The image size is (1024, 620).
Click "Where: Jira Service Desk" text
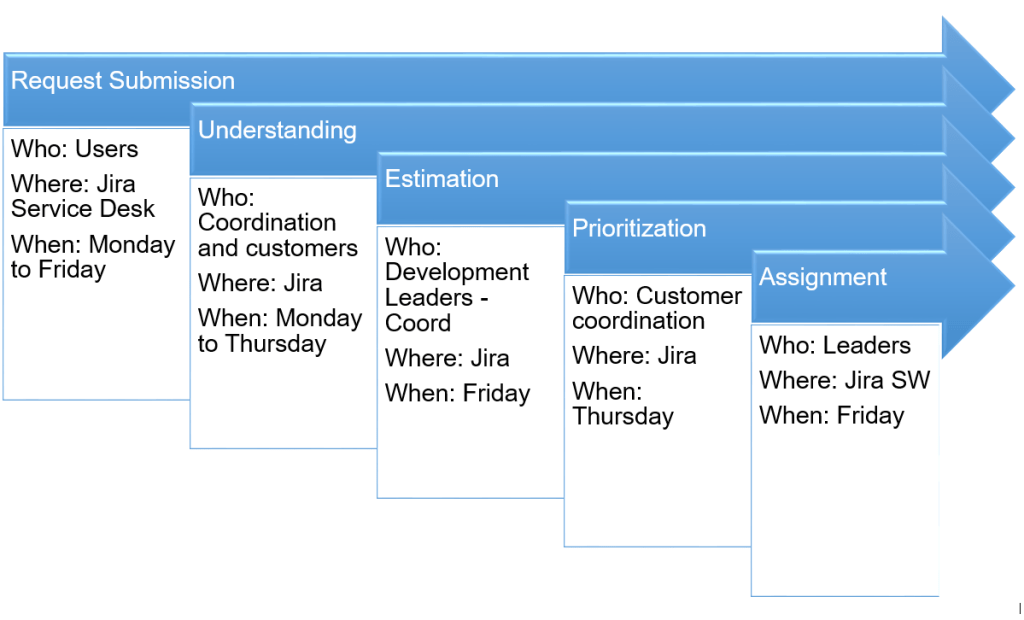click(83, 197)
